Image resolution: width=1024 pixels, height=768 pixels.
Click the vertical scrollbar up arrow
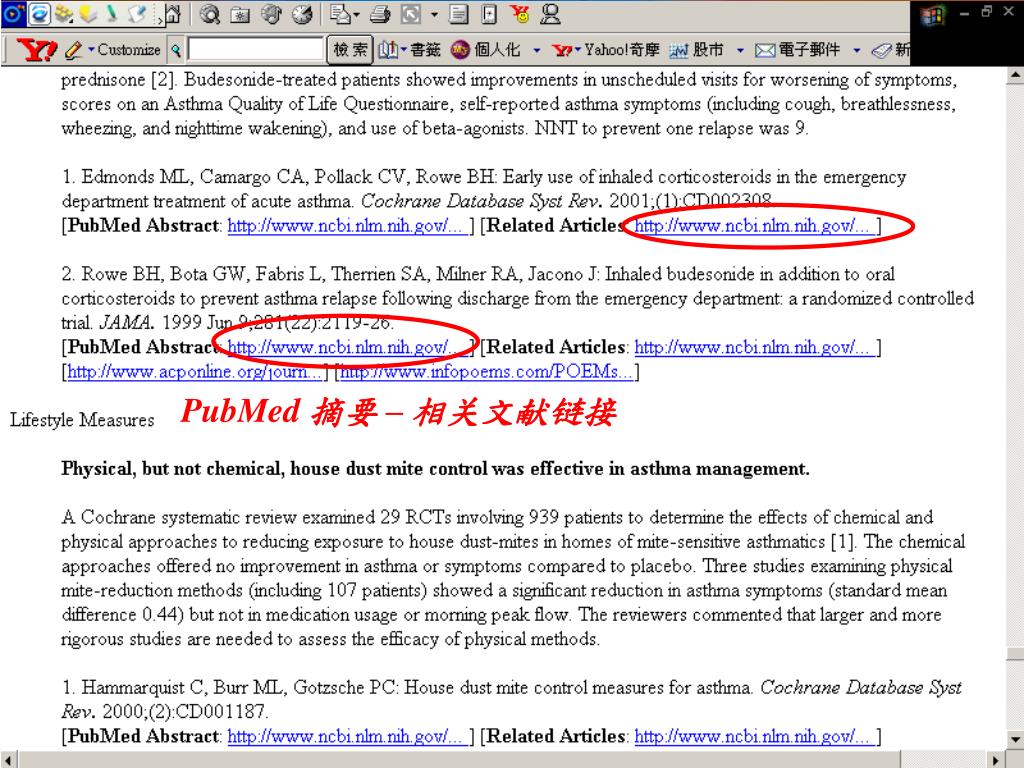tap(1016, 75)
